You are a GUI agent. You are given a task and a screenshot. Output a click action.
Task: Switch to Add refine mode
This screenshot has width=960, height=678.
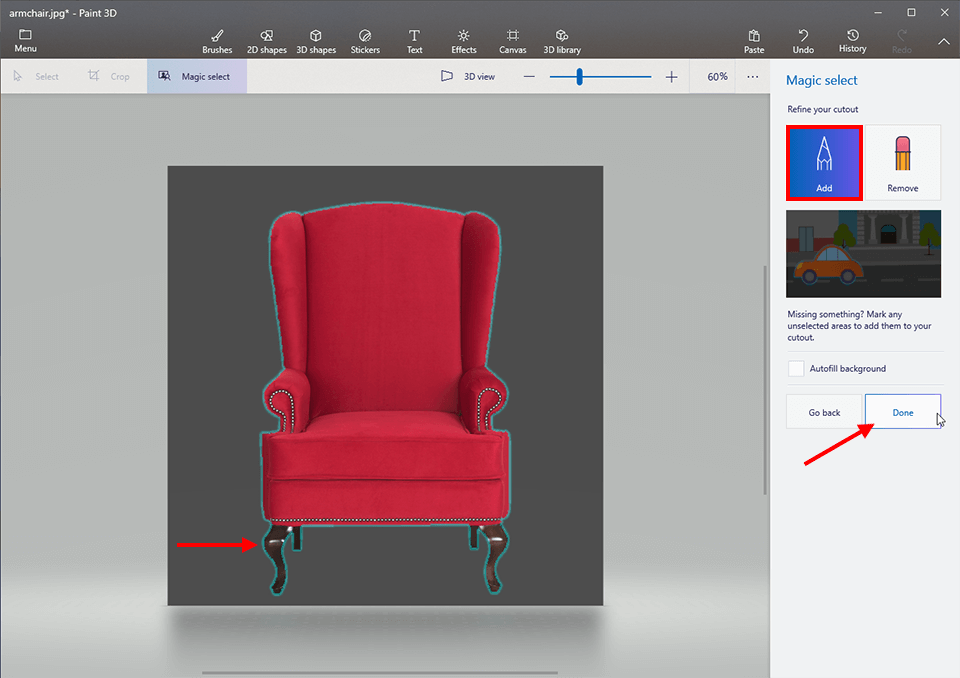click(824, 162)
